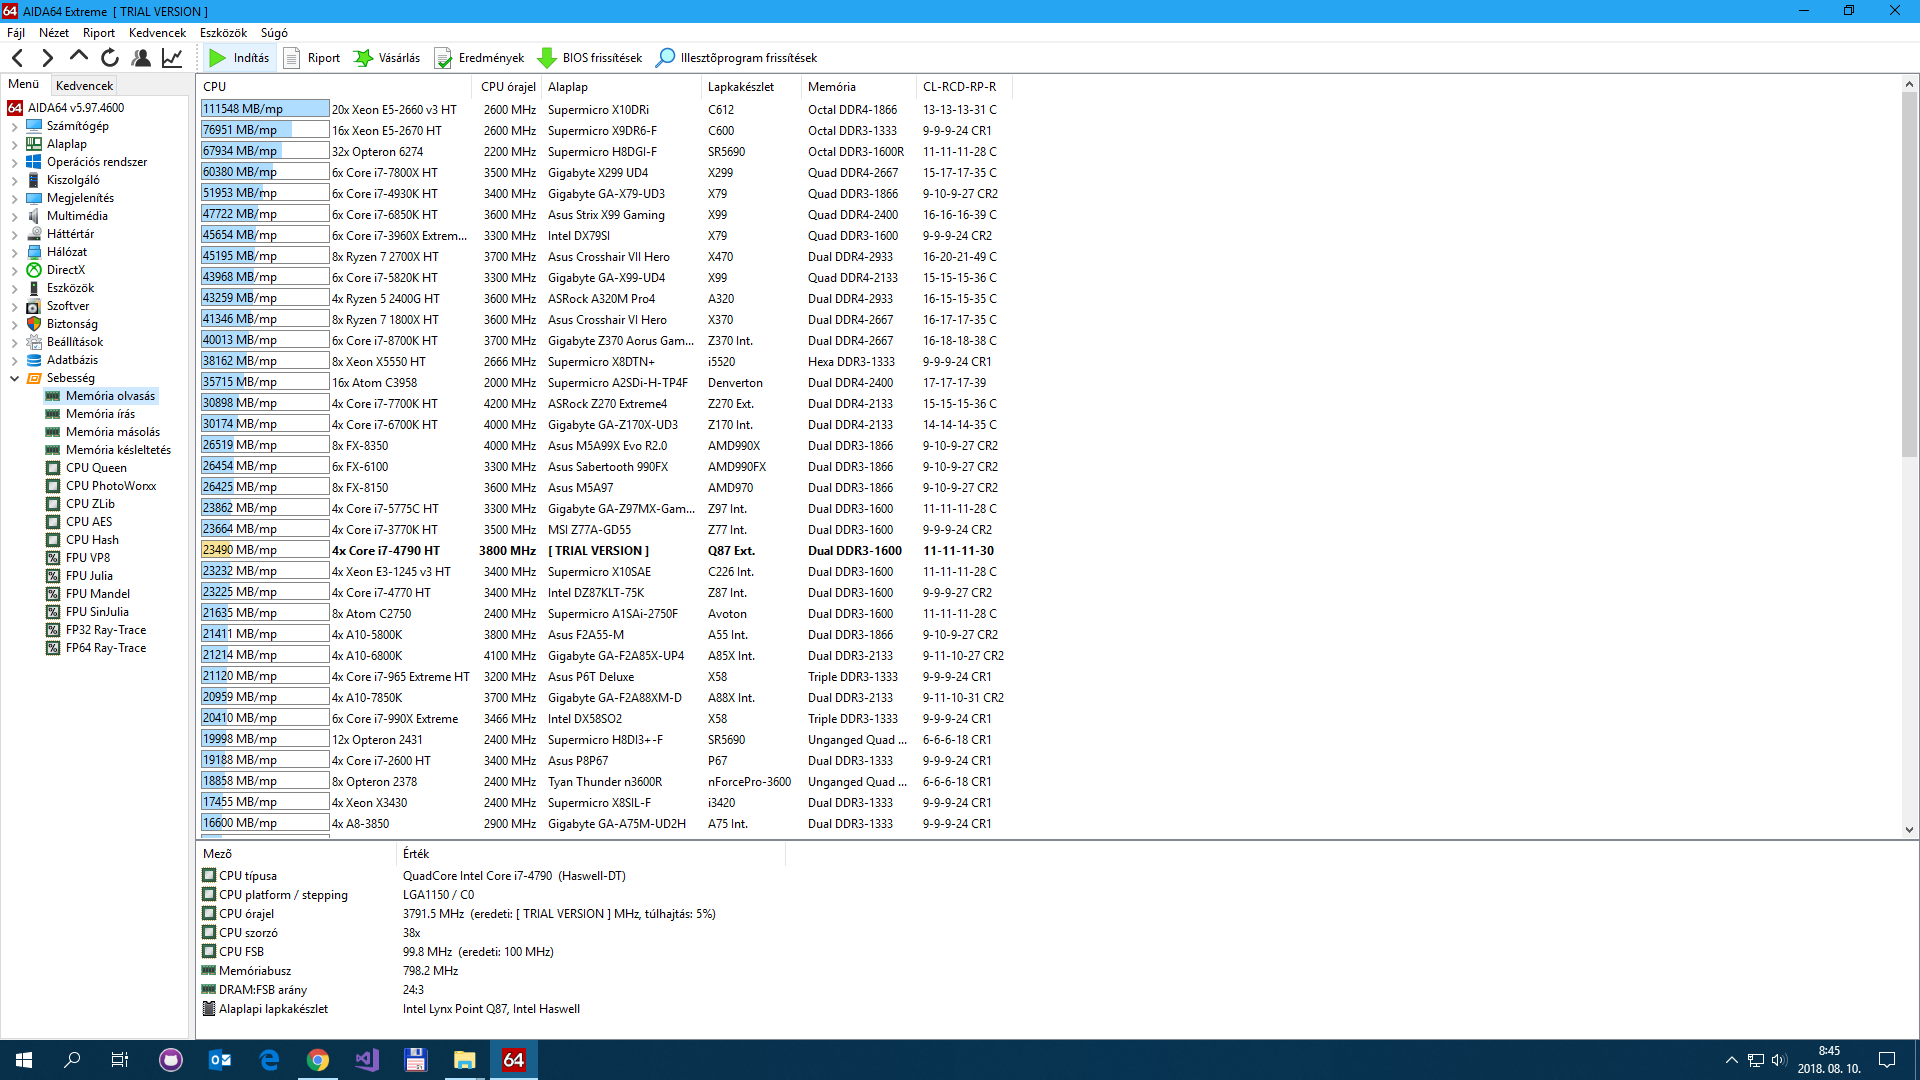This screenshot has width=1920, height=1080.
Task: Click the Hálózat network icon in tree
Action: 34,252
